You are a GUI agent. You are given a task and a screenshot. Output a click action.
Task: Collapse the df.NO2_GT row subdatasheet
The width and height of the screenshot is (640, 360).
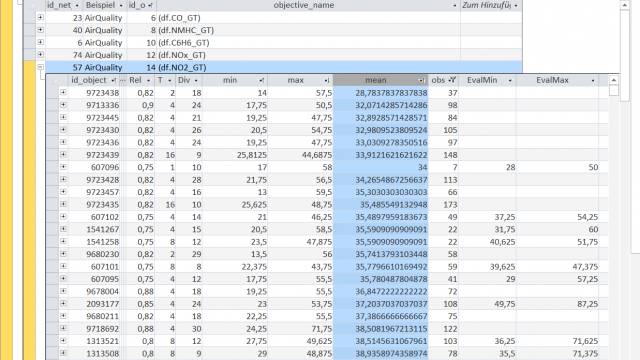click(40, 67)
